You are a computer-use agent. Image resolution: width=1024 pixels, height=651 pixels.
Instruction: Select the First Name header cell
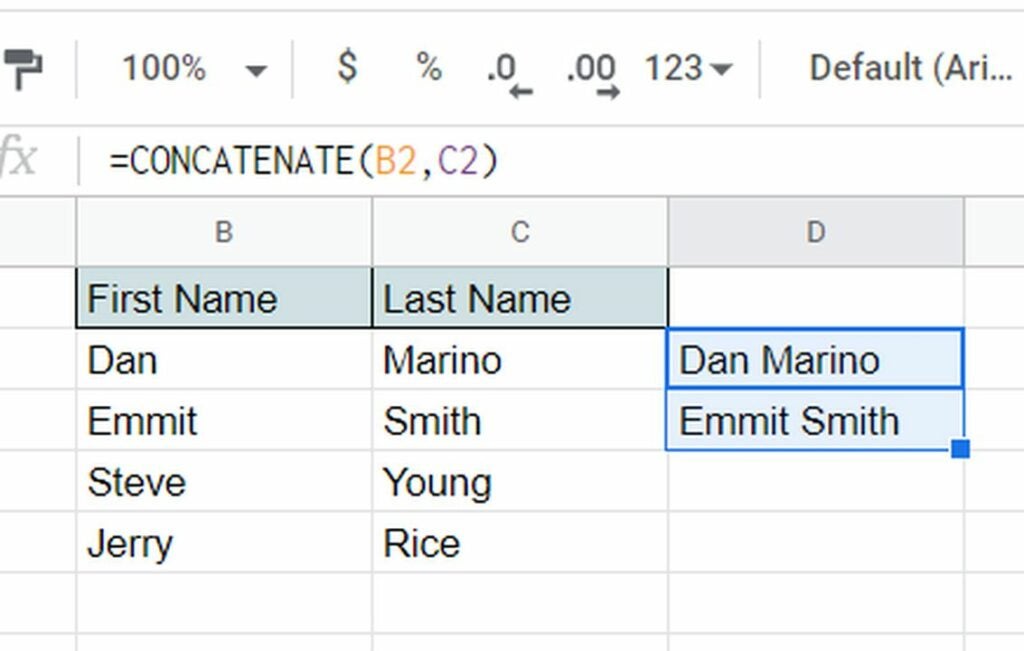click(224, 298)
